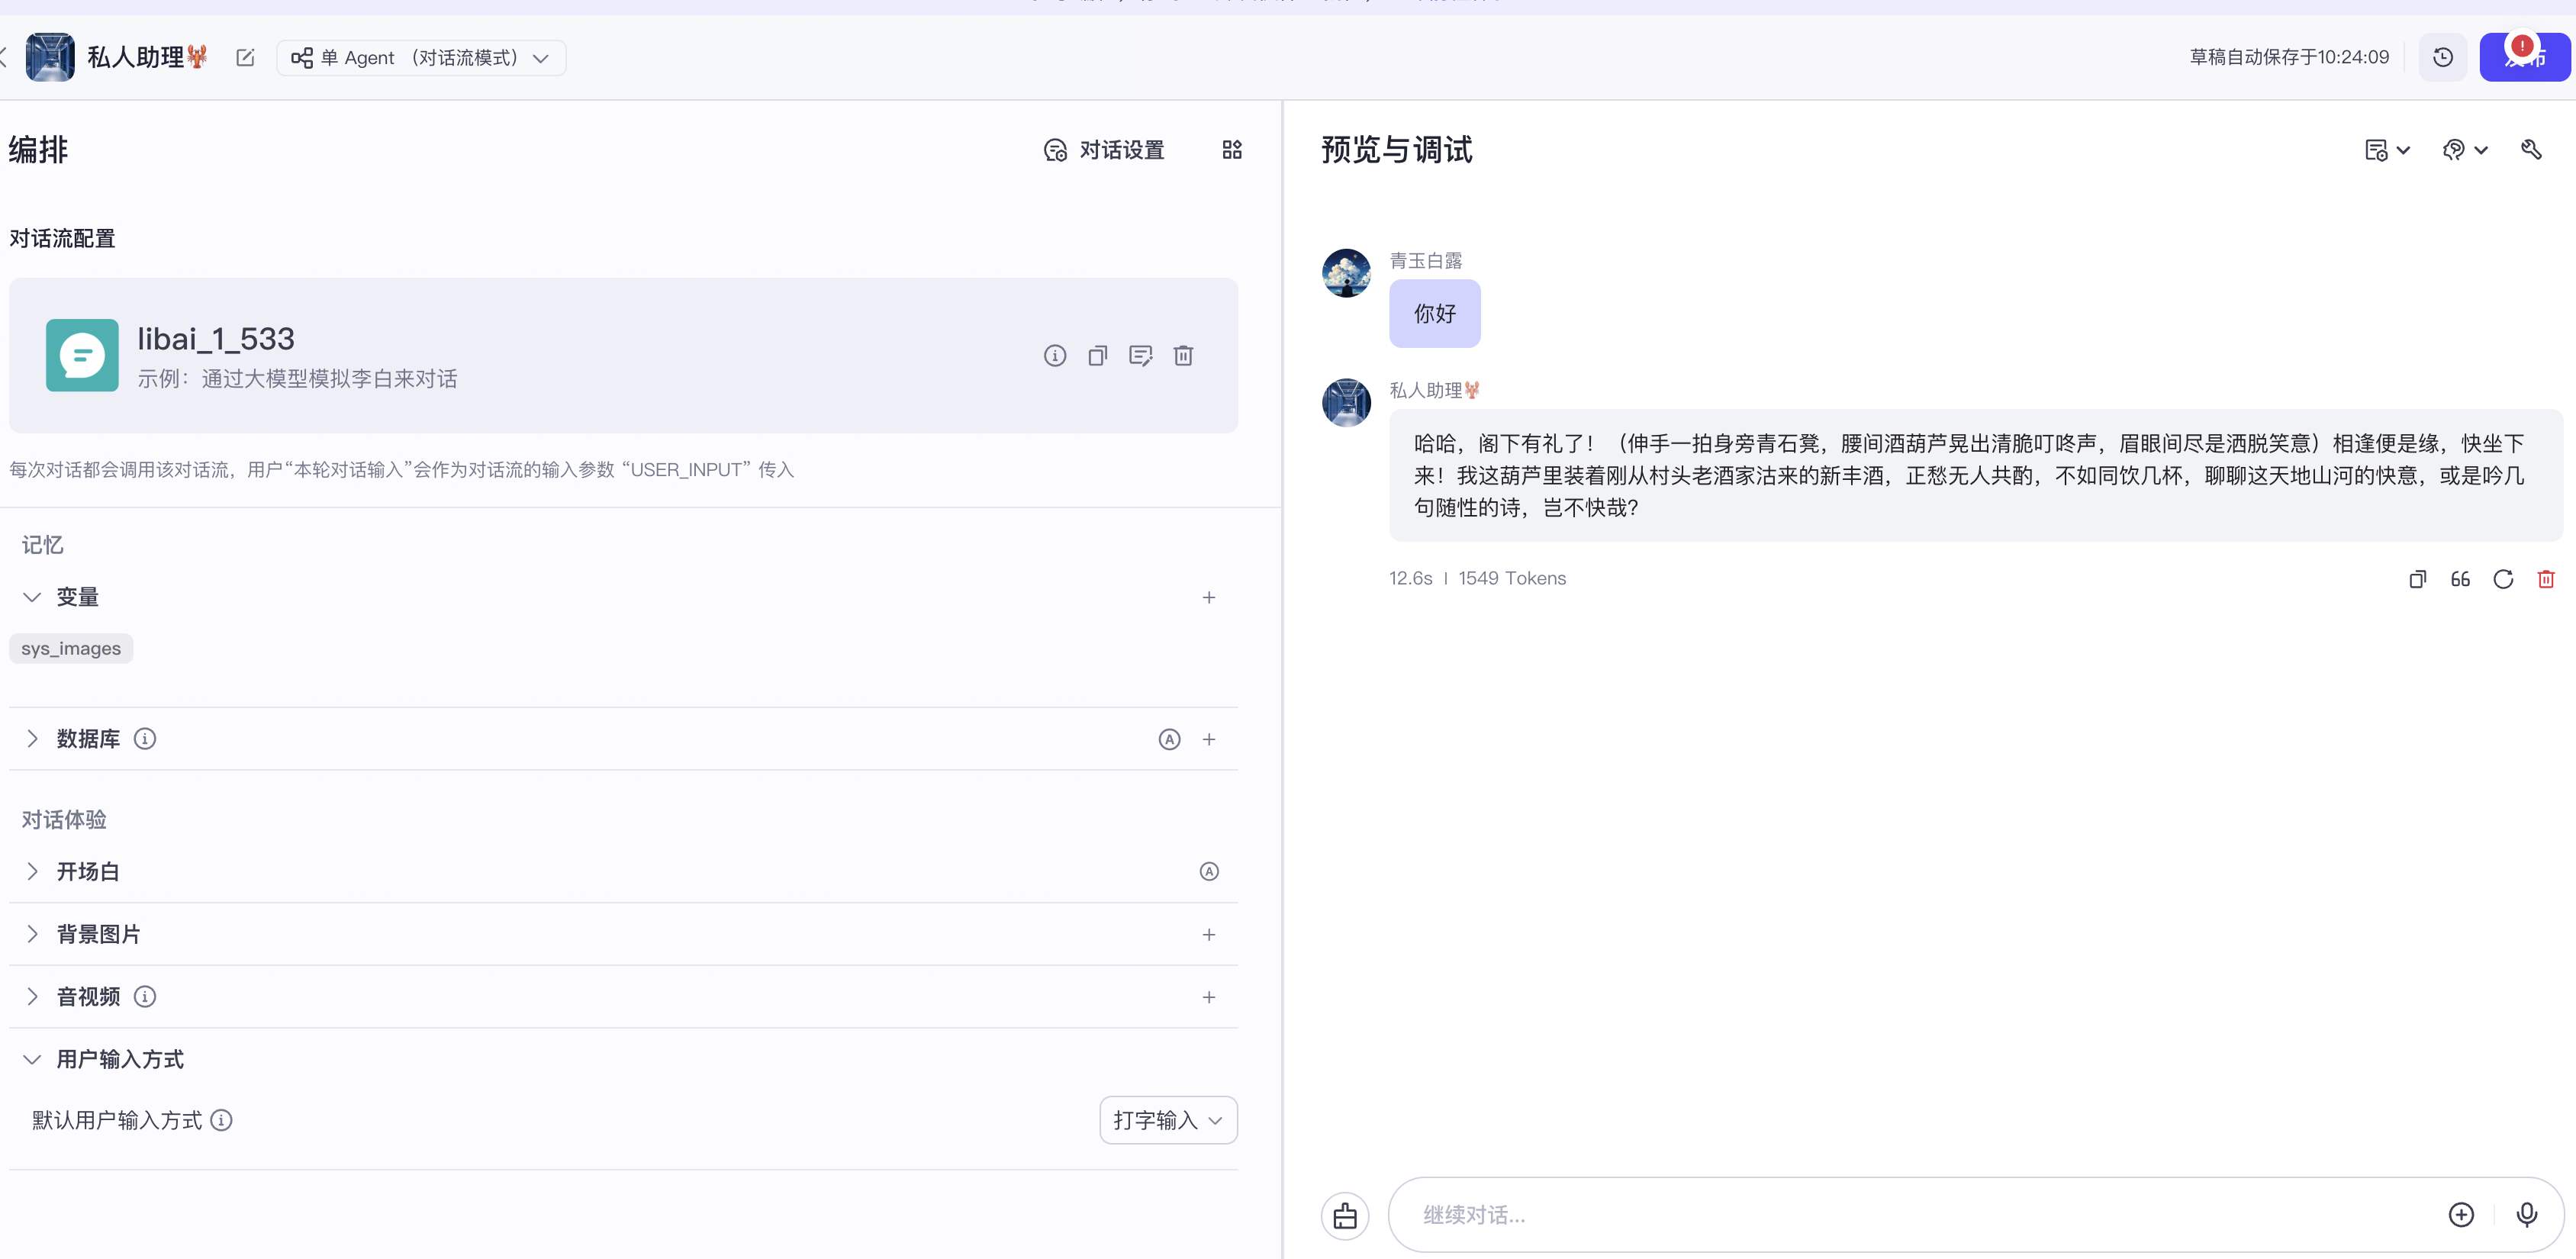Delete the assistant's reply message
This screenshot has height=1259, width=2576.
2546,579
